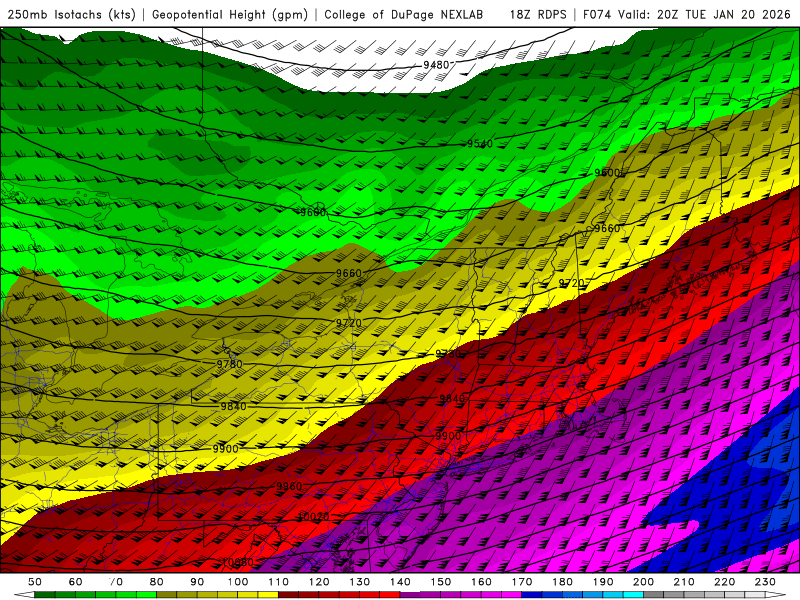Click the 230 value on the color scale
Viewport: 800px width, 600px height.
click(x=765, y=582)
